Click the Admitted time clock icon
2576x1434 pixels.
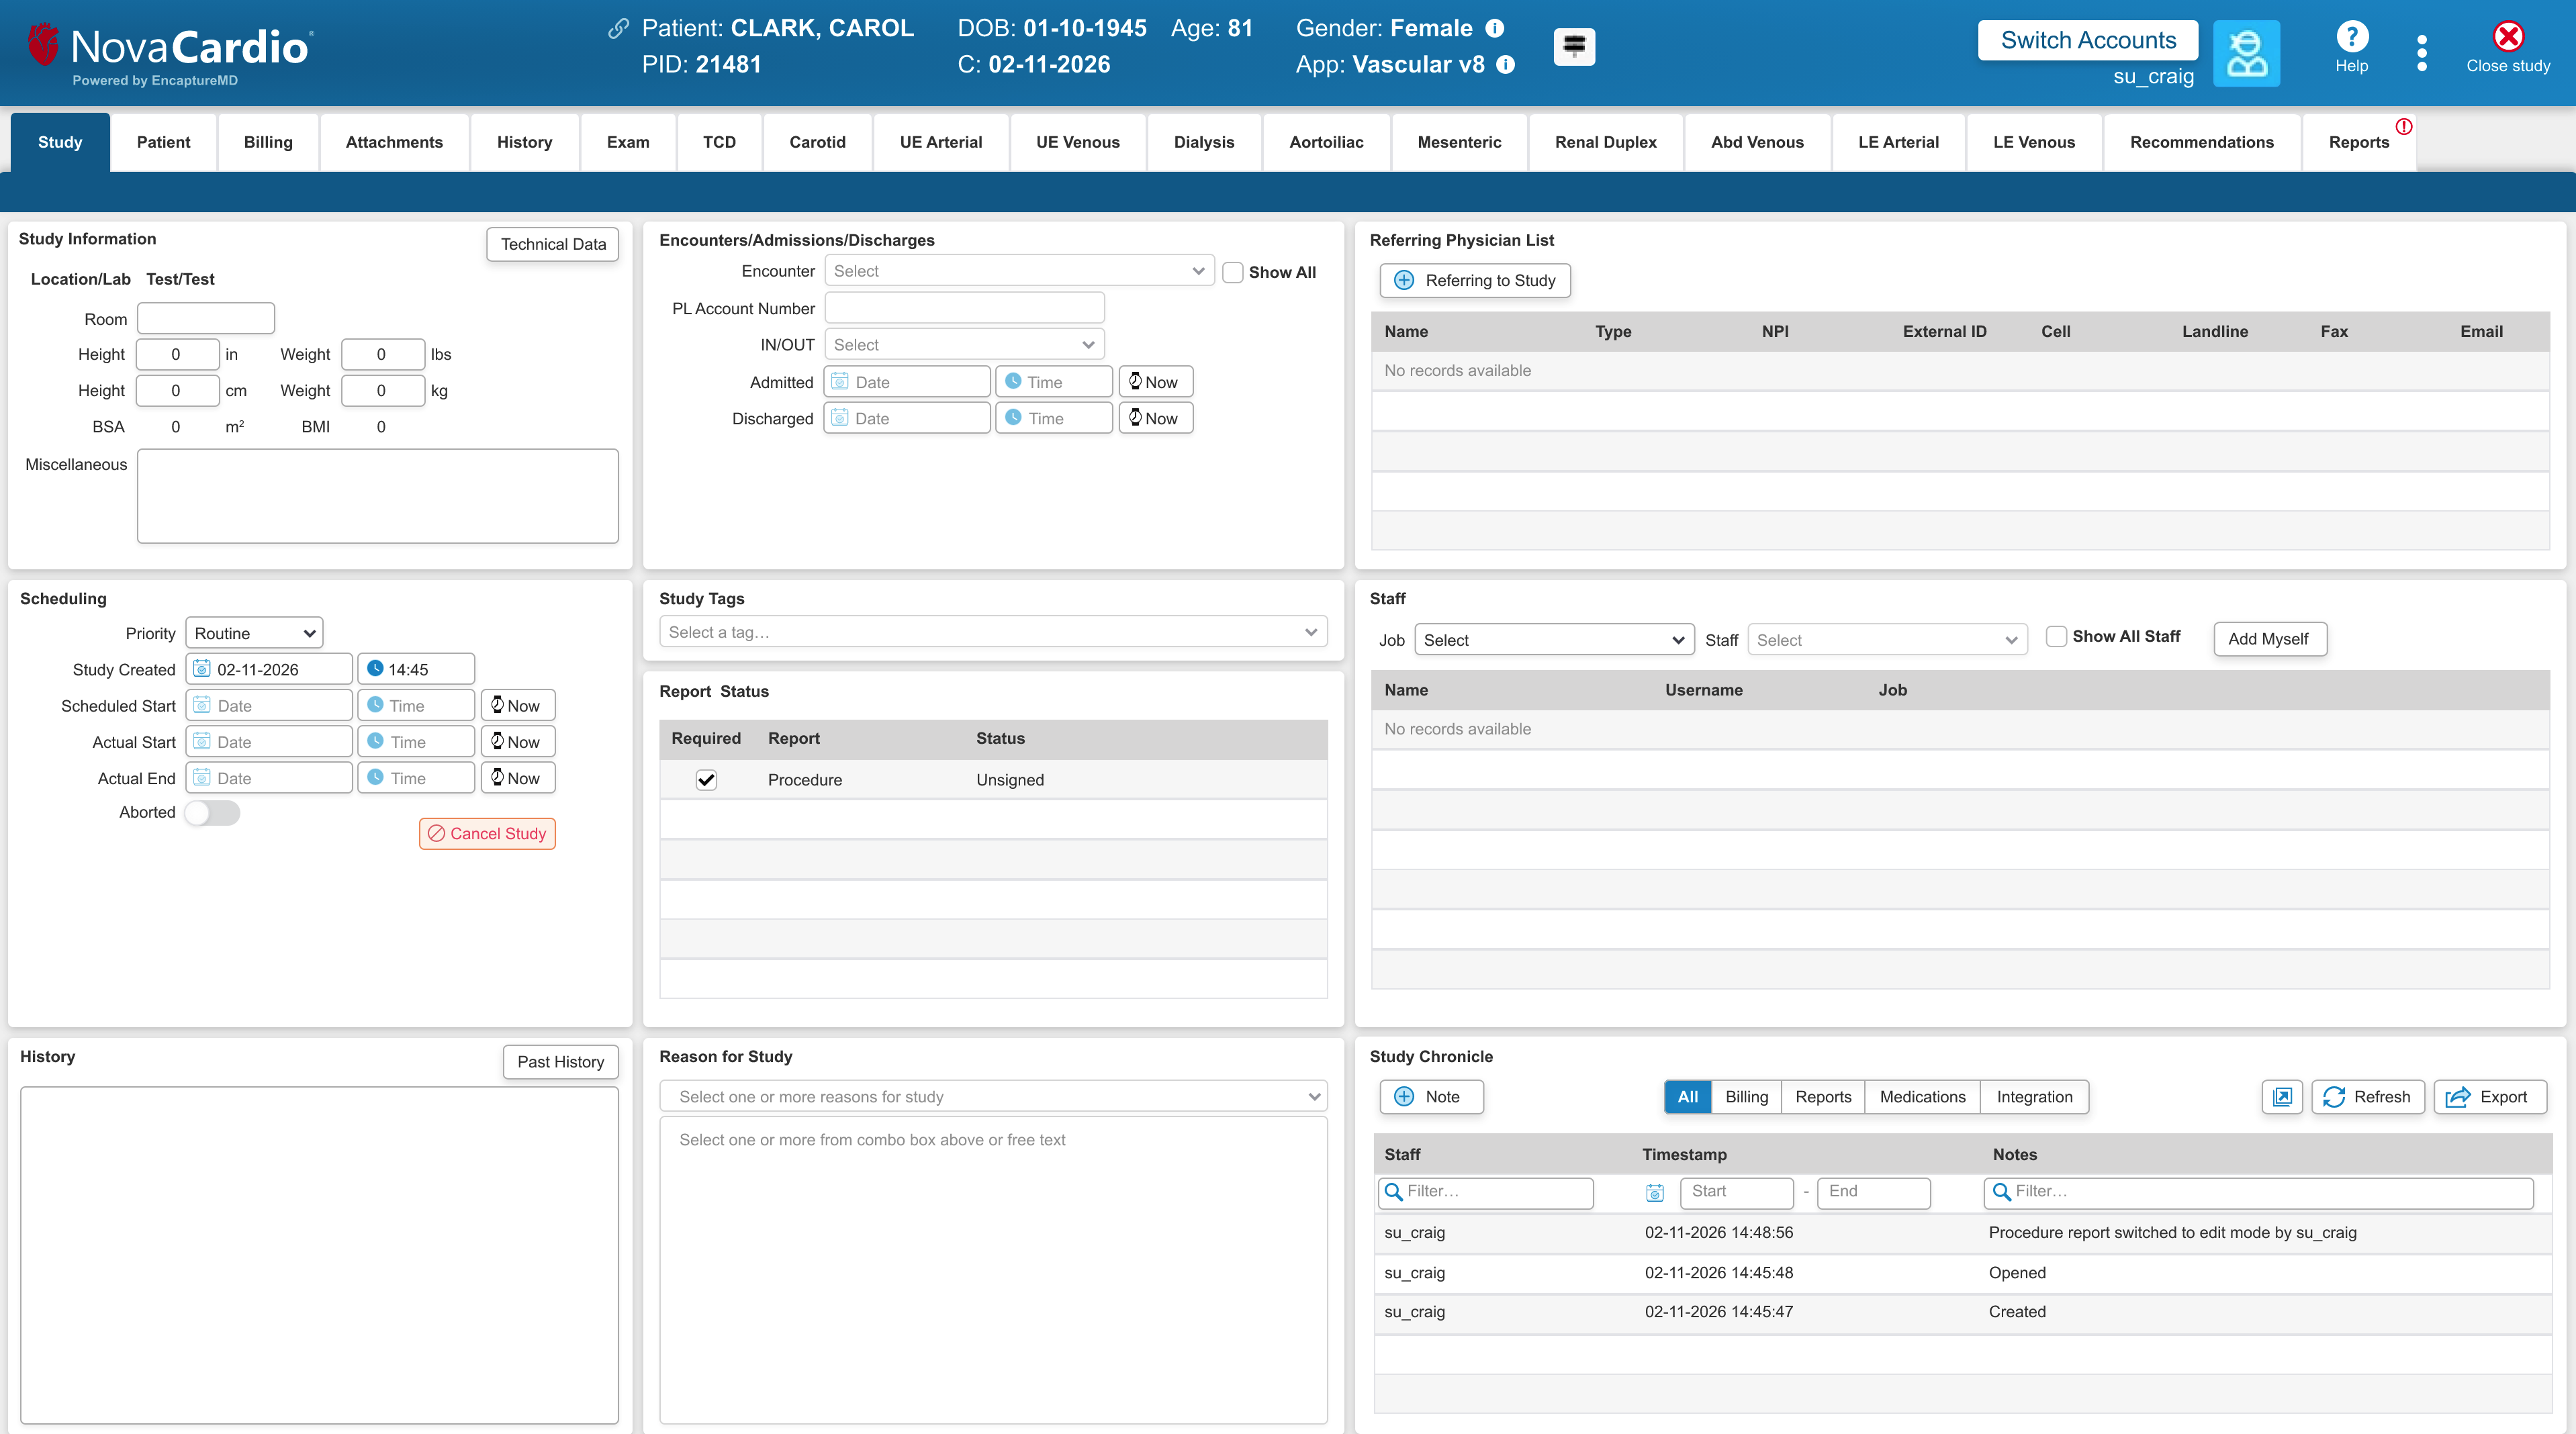pos(1013,382)
